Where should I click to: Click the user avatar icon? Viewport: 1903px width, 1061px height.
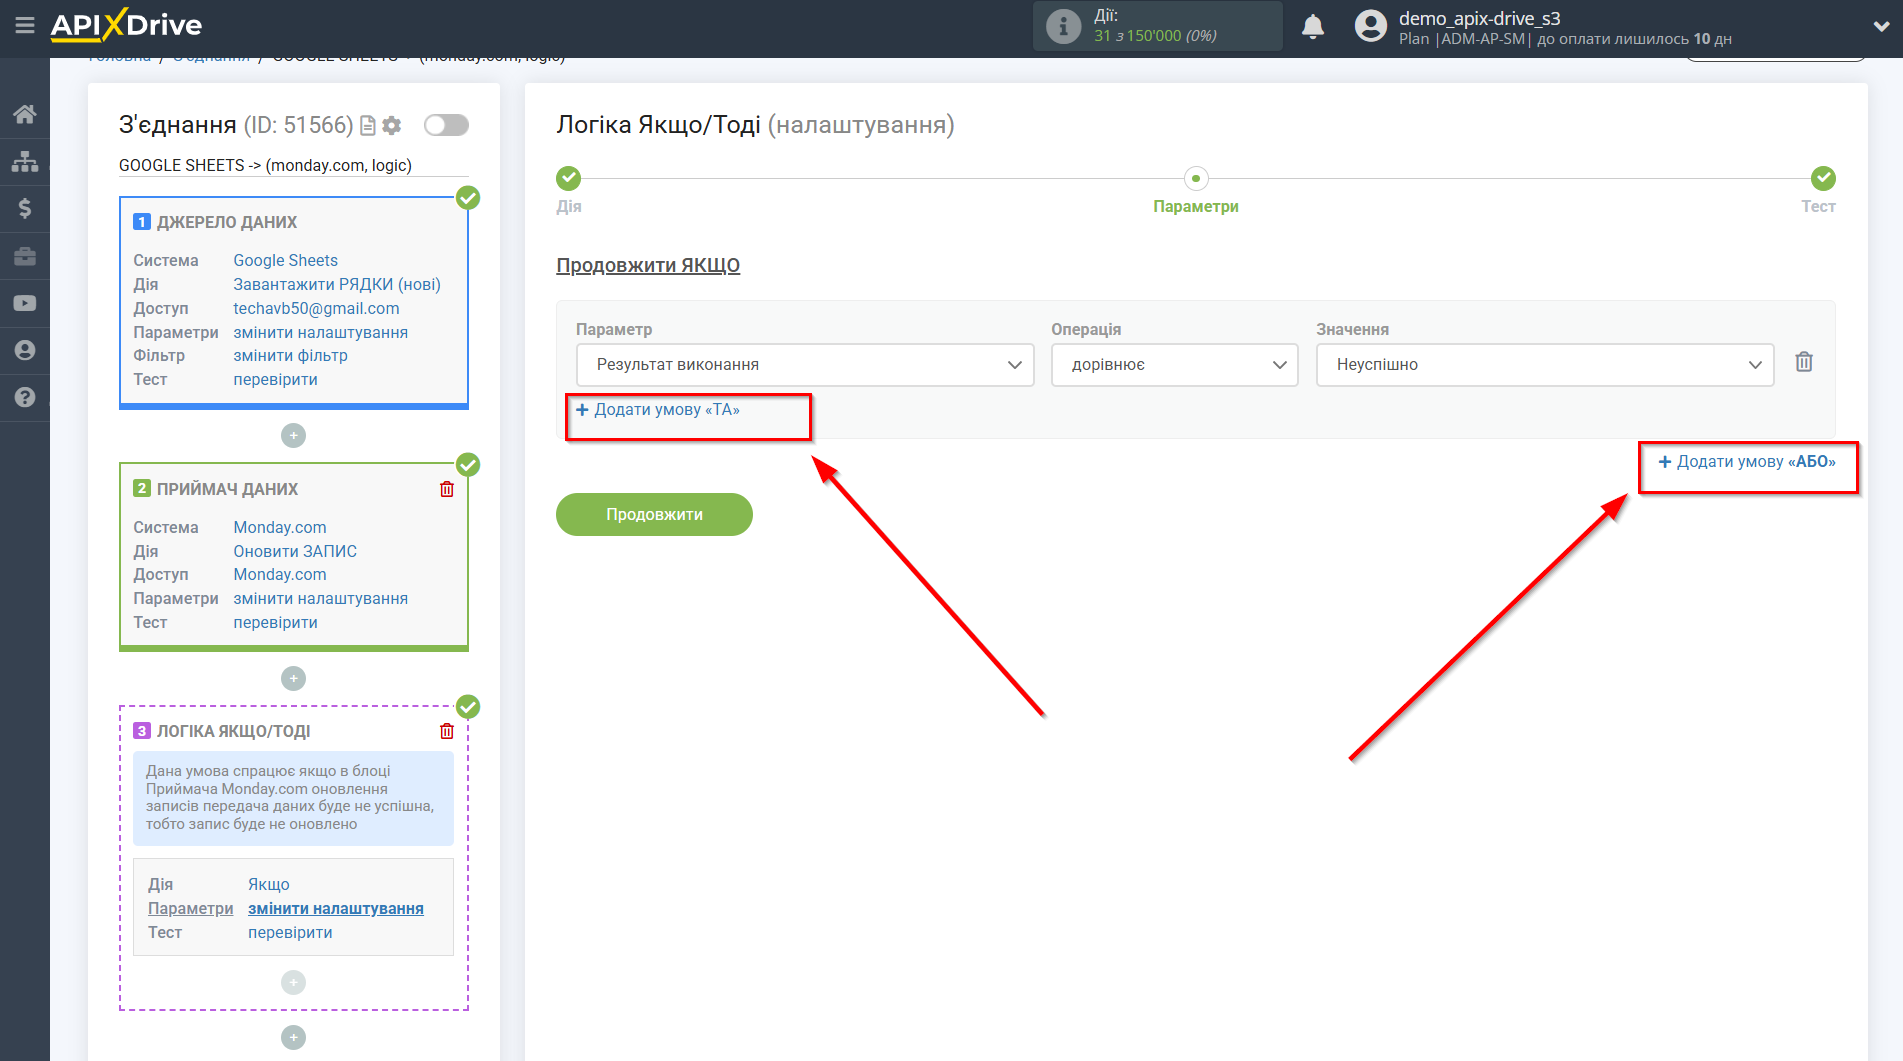pyautogui.click(x=1371, y=26)
